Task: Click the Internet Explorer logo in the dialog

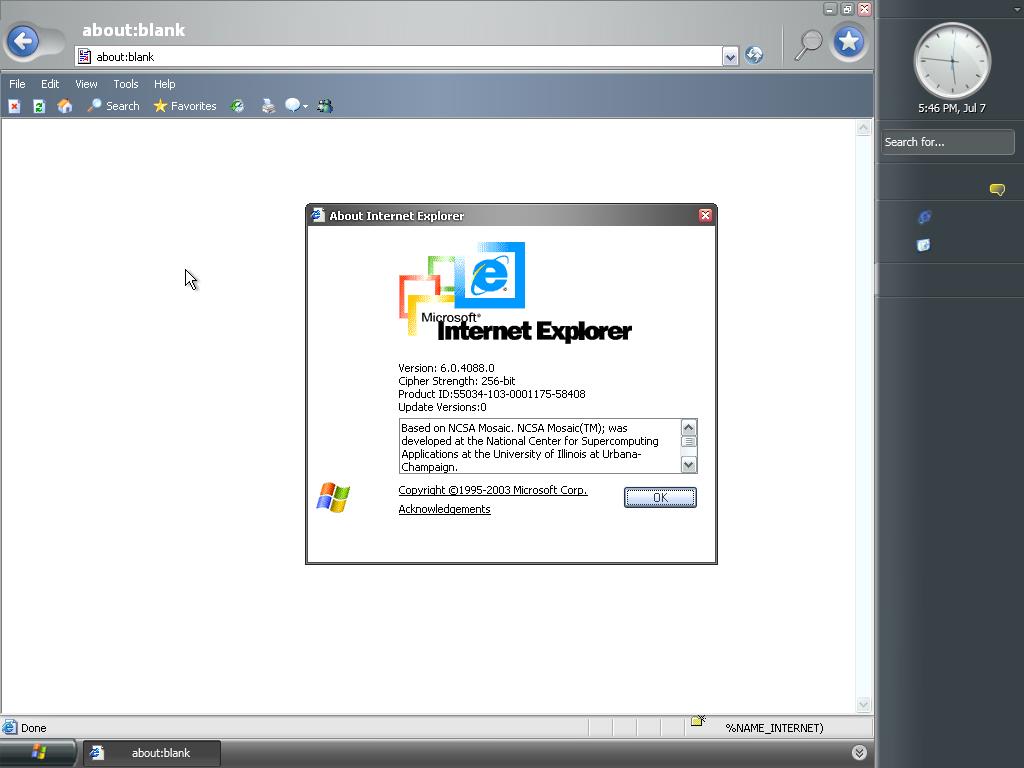Action: [515, 292]
